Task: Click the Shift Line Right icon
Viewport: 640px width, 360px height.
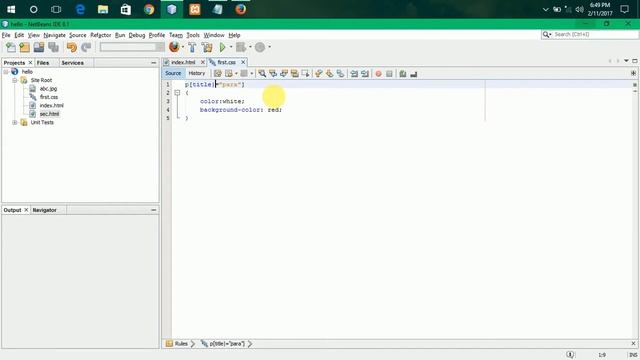Action: (x=365, y=73)
